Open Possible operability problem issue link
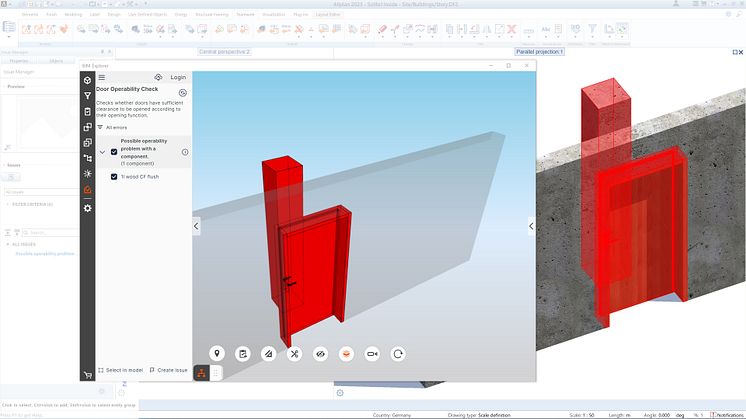Screen dimensions: 746x419 (45, 253)
